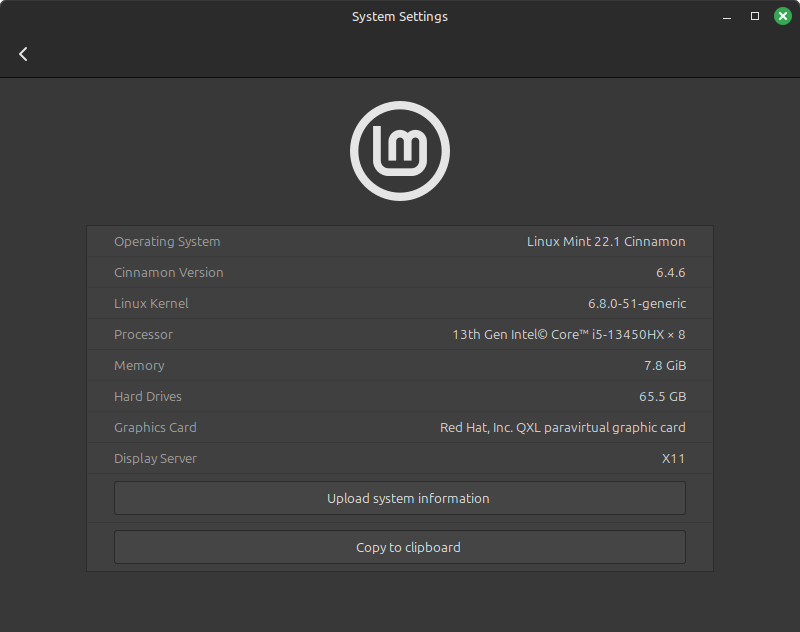
Task: Select the 13th Gen Intel Core processor value
Action: 568,334
